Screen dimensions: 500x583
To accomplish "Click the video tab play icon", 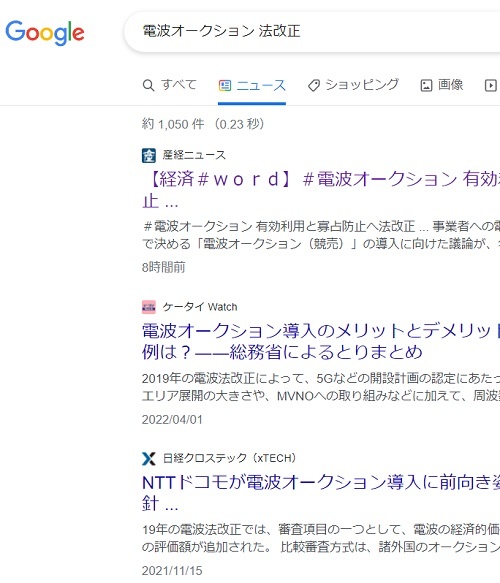I will (491, 86).
